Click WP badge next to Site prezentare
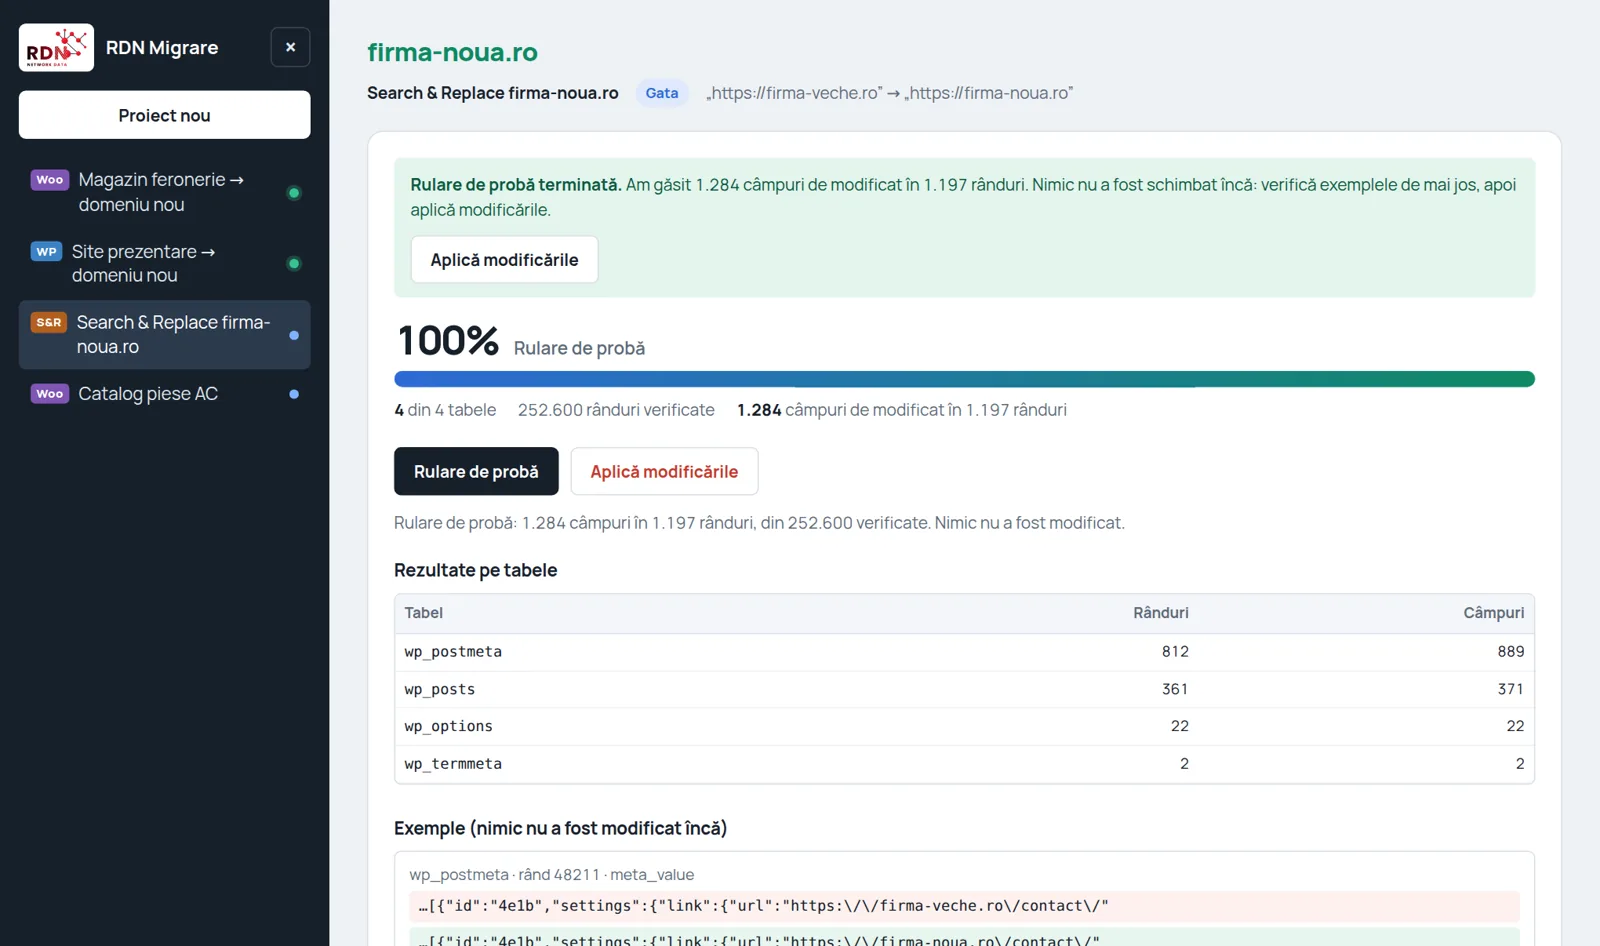This screenshot has height=946, width=1600. (x=47, y=252)
